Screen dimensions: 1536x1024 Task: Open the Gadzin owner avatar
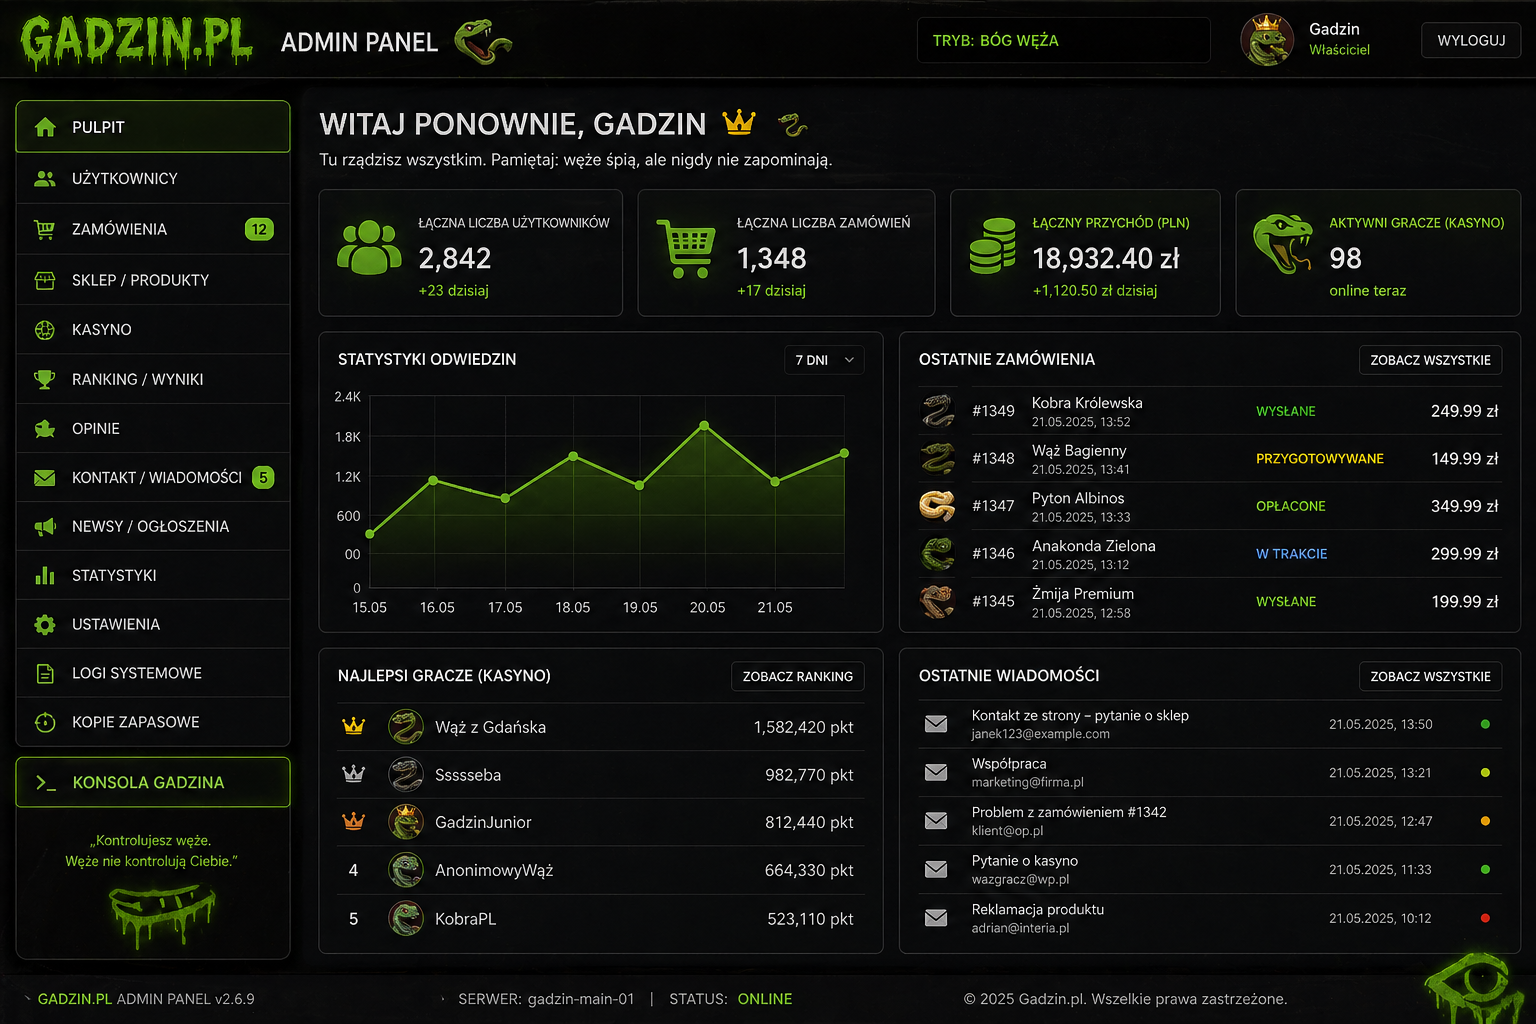click(1267, 40)
